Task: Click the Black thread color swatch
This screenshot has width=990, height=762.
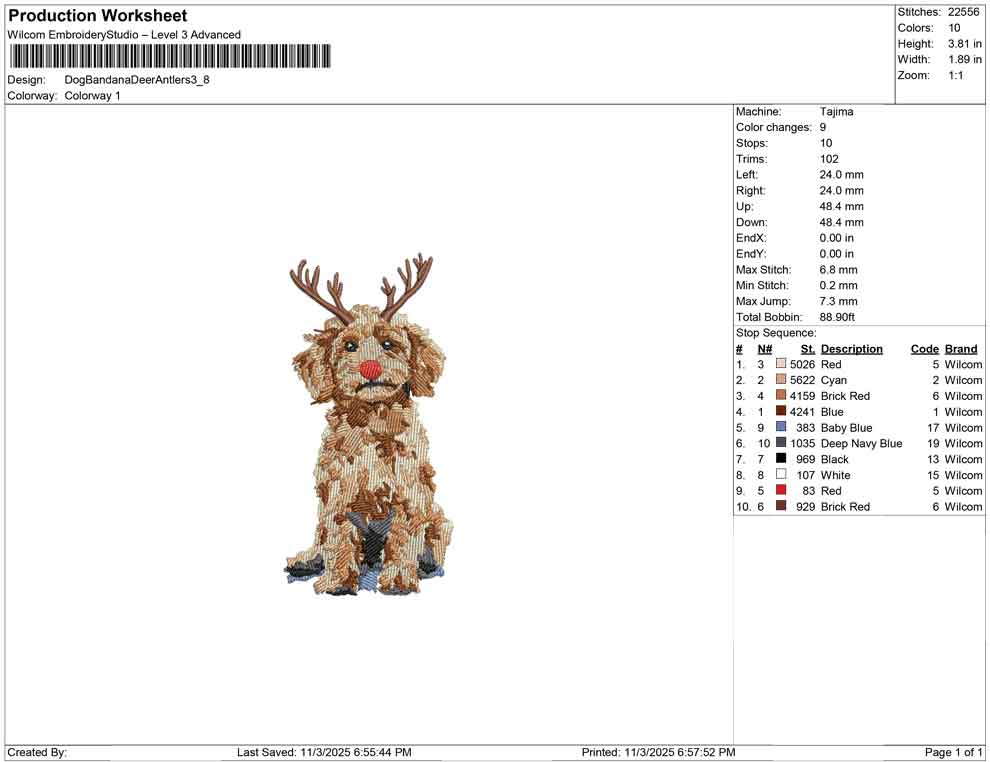Action: coord(780,459)
